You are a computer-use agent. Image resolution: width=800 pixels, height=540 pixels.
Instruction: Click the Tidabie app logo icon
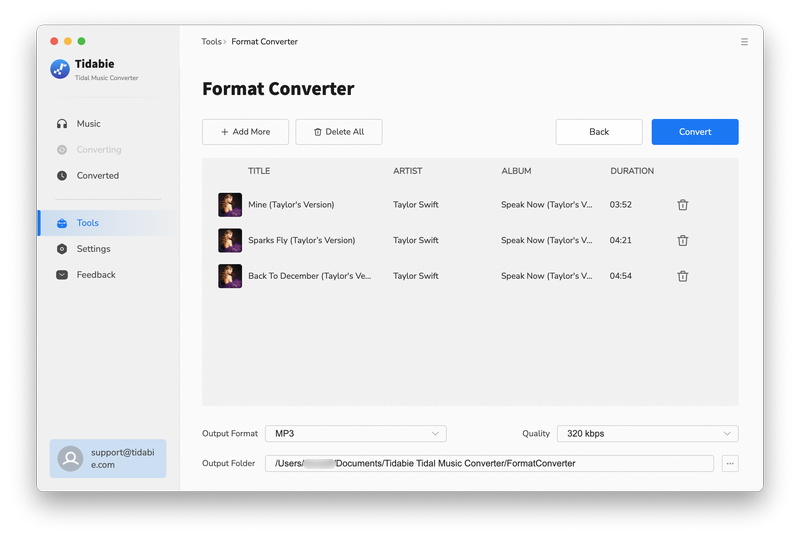click(x=60, y=69)
